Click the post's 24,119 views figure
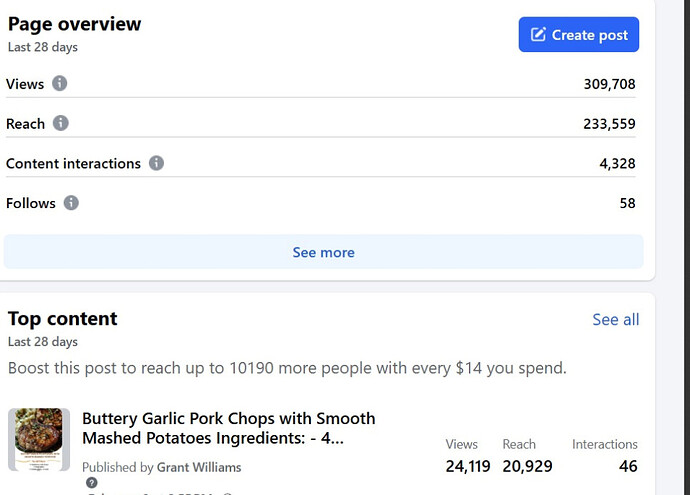Image resolution: width=690 pixels, height=495 pixels. [468, 466]
